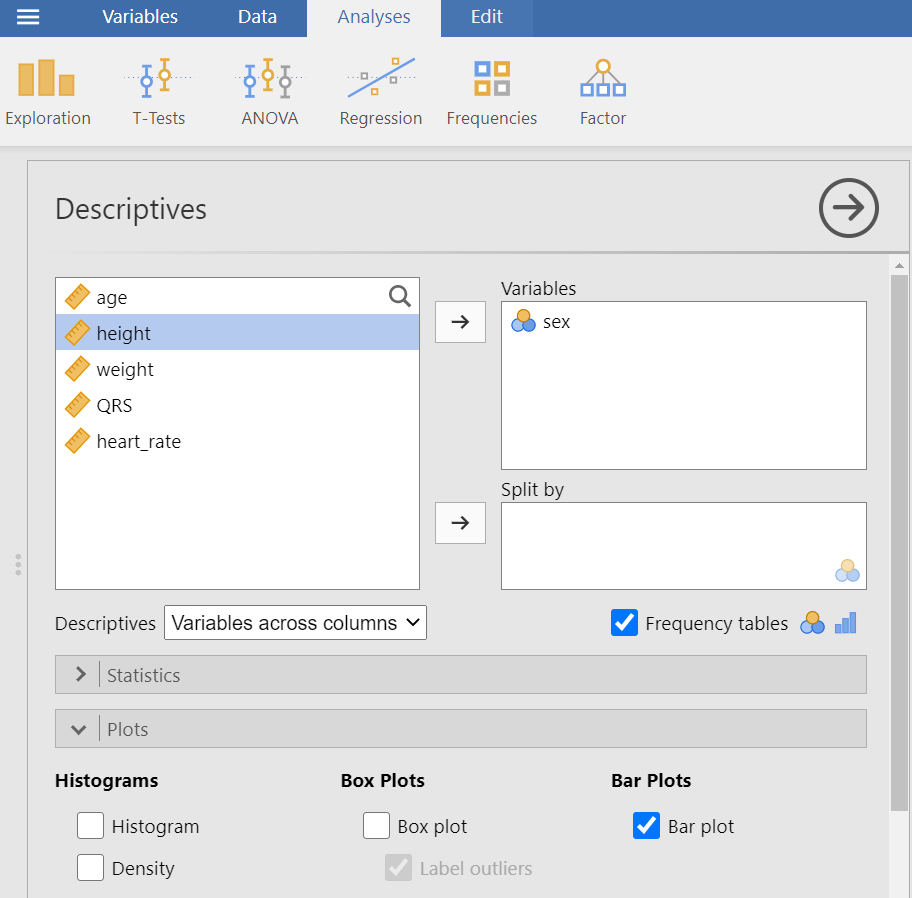Image resolution: width=912 pixels, height=898 pixels.
Task: Open the Factor analysis menu
Action: (602, 92)
